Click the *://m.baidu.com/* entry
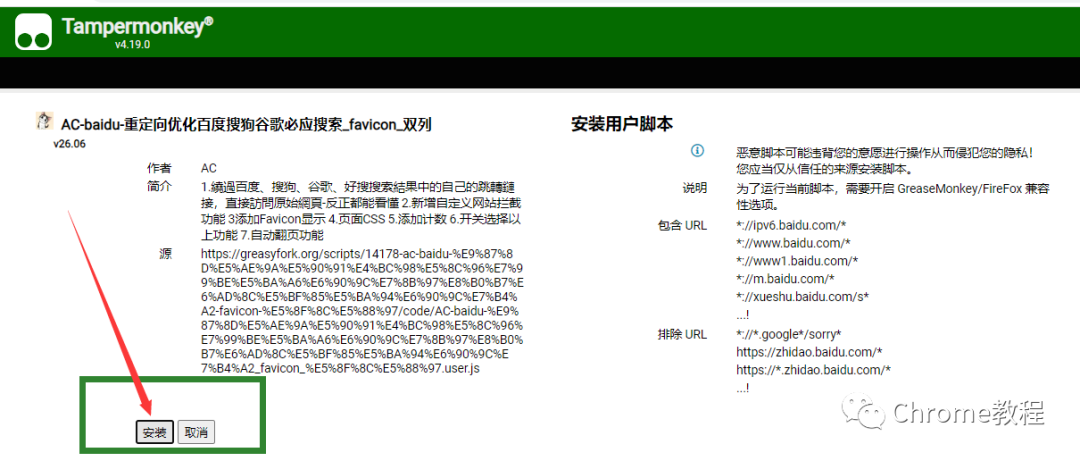This screenshot has width=1080, height=461. [785, 279]
